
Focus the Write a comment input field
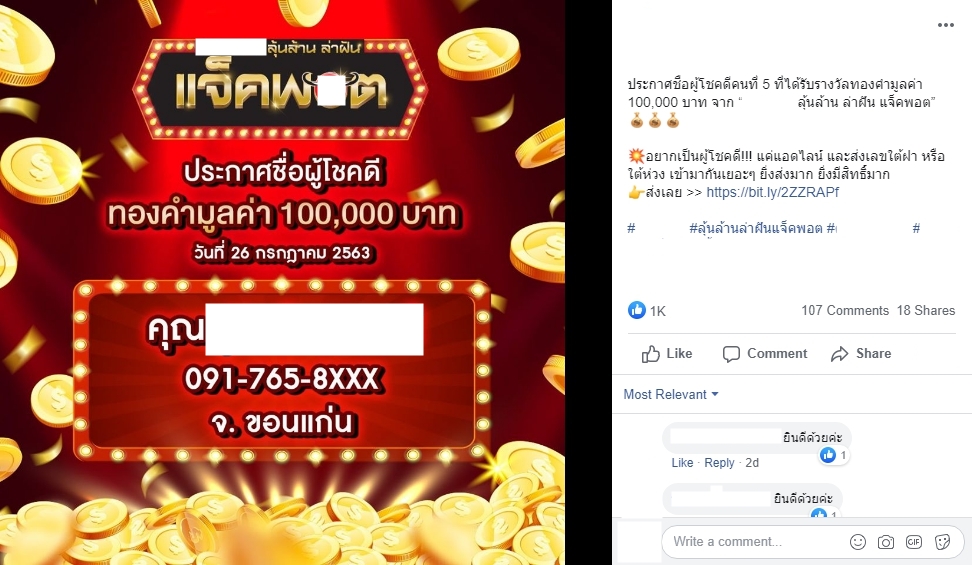tap(754, 541)
